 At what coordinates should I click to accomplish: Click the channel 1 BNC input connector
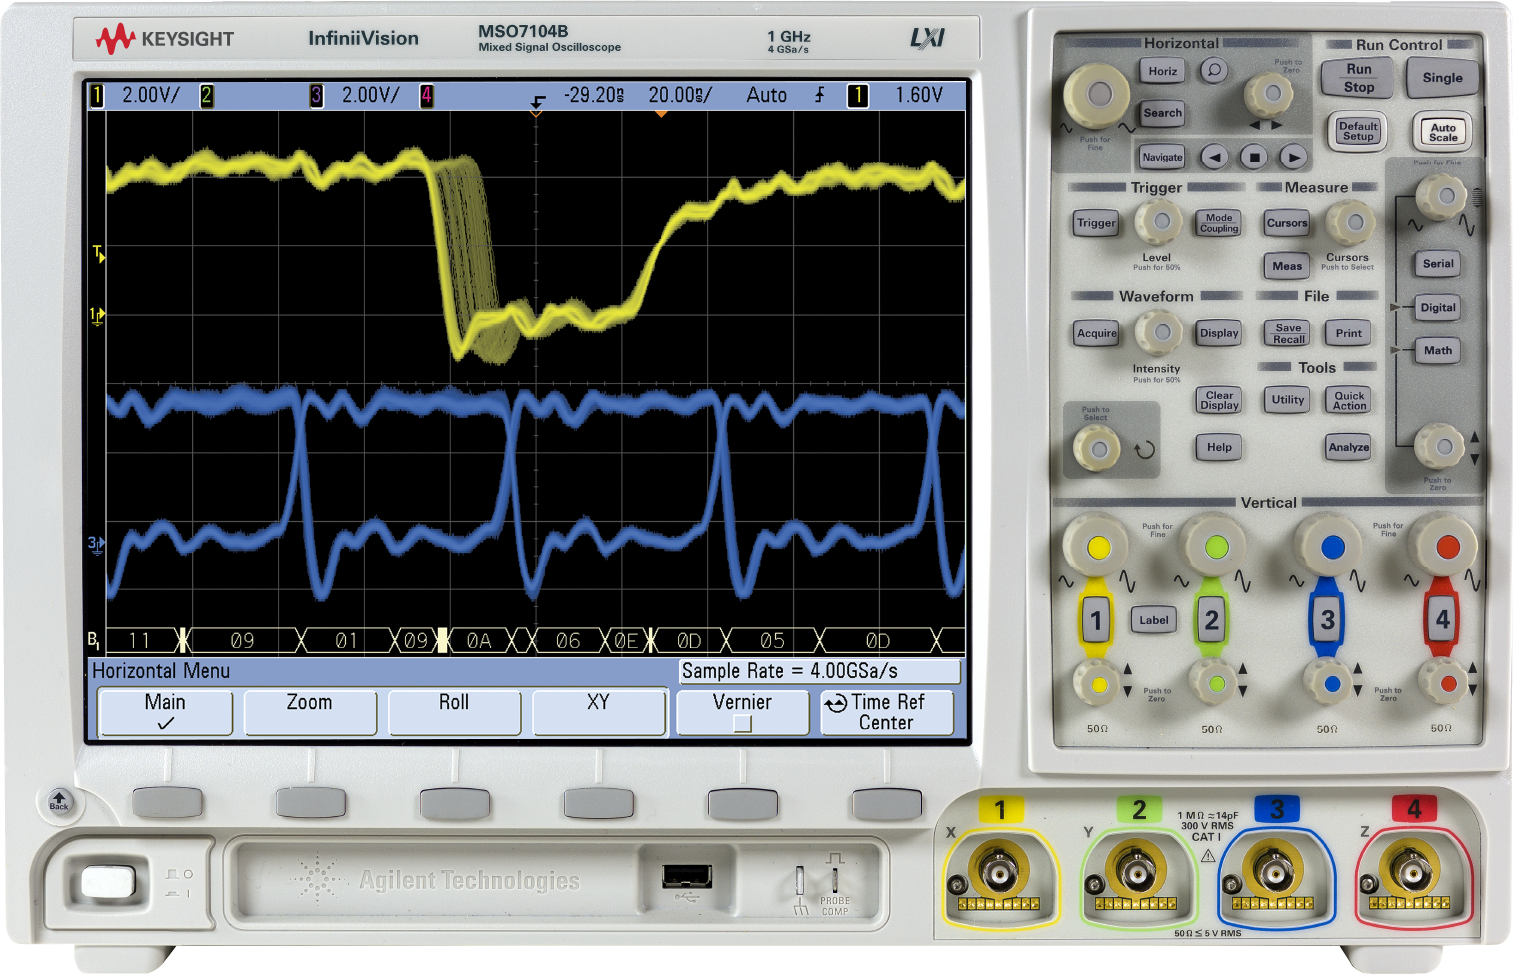(998, 873)
